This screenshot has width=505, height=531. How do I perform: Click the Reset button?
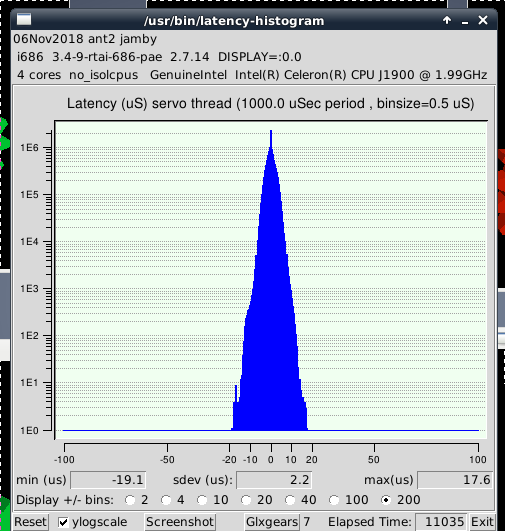(30, 522)
